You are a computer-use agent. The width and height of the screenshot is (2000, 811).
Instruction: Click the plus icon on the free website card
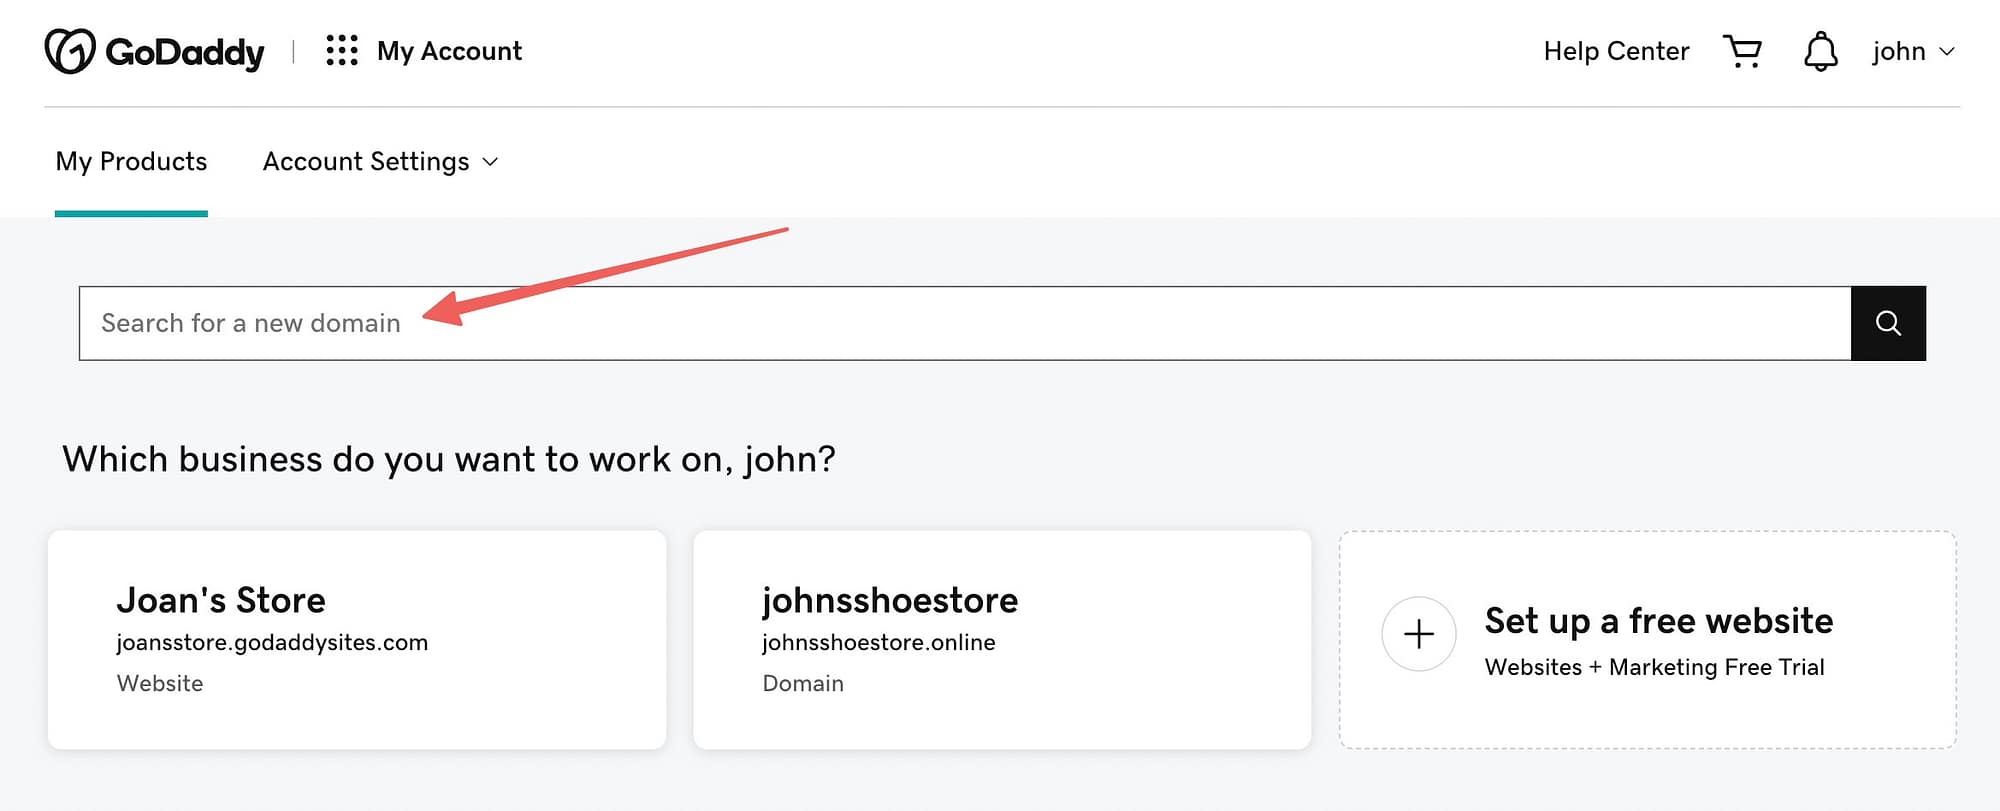[x=1417, y=634]
